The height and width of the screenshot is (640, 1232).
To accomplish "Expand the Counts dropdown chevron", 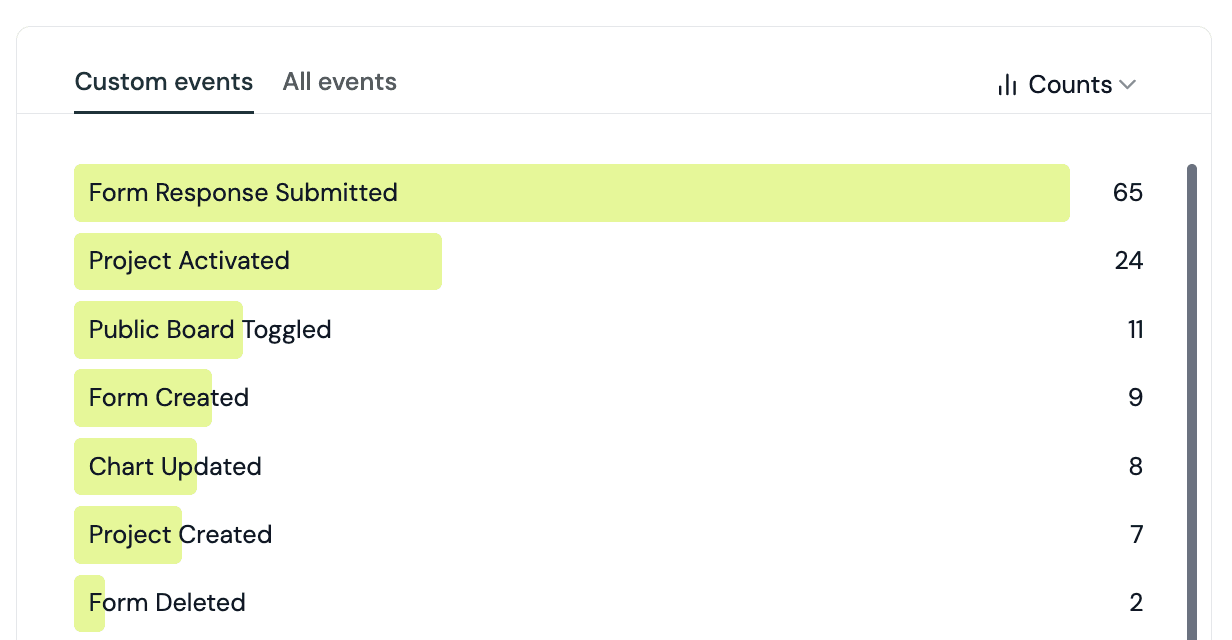I will (x=1128, y=85).
